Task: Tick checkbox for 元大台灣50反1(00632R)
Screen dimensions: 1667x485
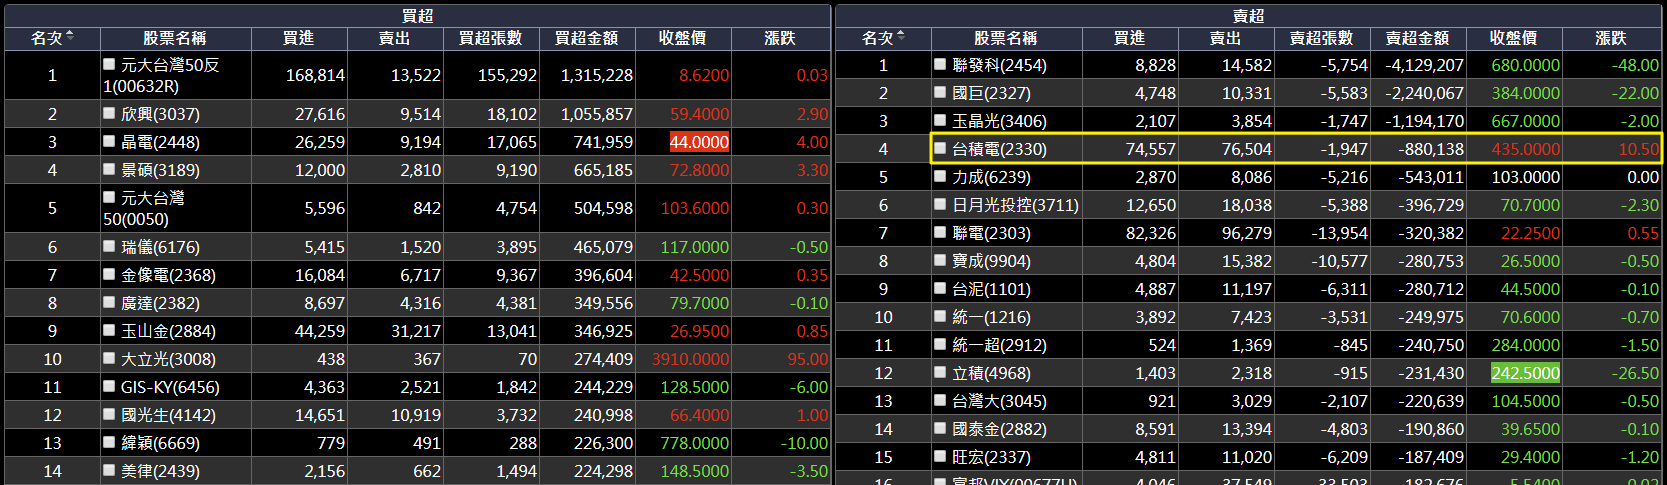Action: click(109, 64)
